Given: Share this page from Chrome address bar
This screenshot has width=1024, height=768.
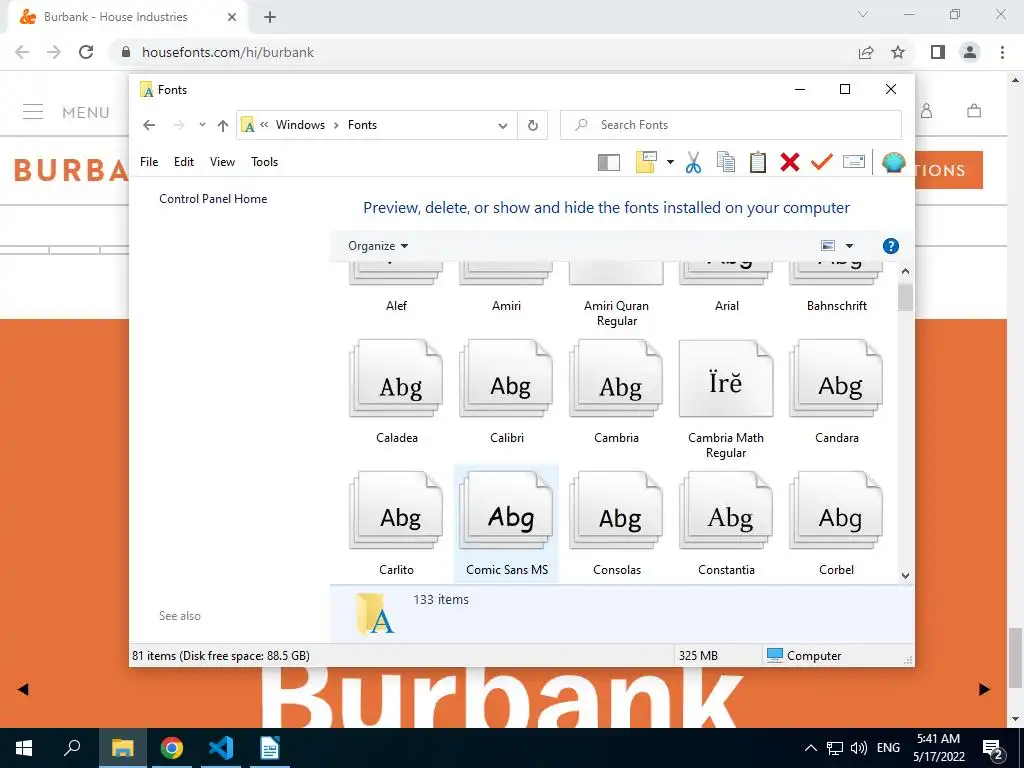Looking at the screenshot, I should pos(866,52).
